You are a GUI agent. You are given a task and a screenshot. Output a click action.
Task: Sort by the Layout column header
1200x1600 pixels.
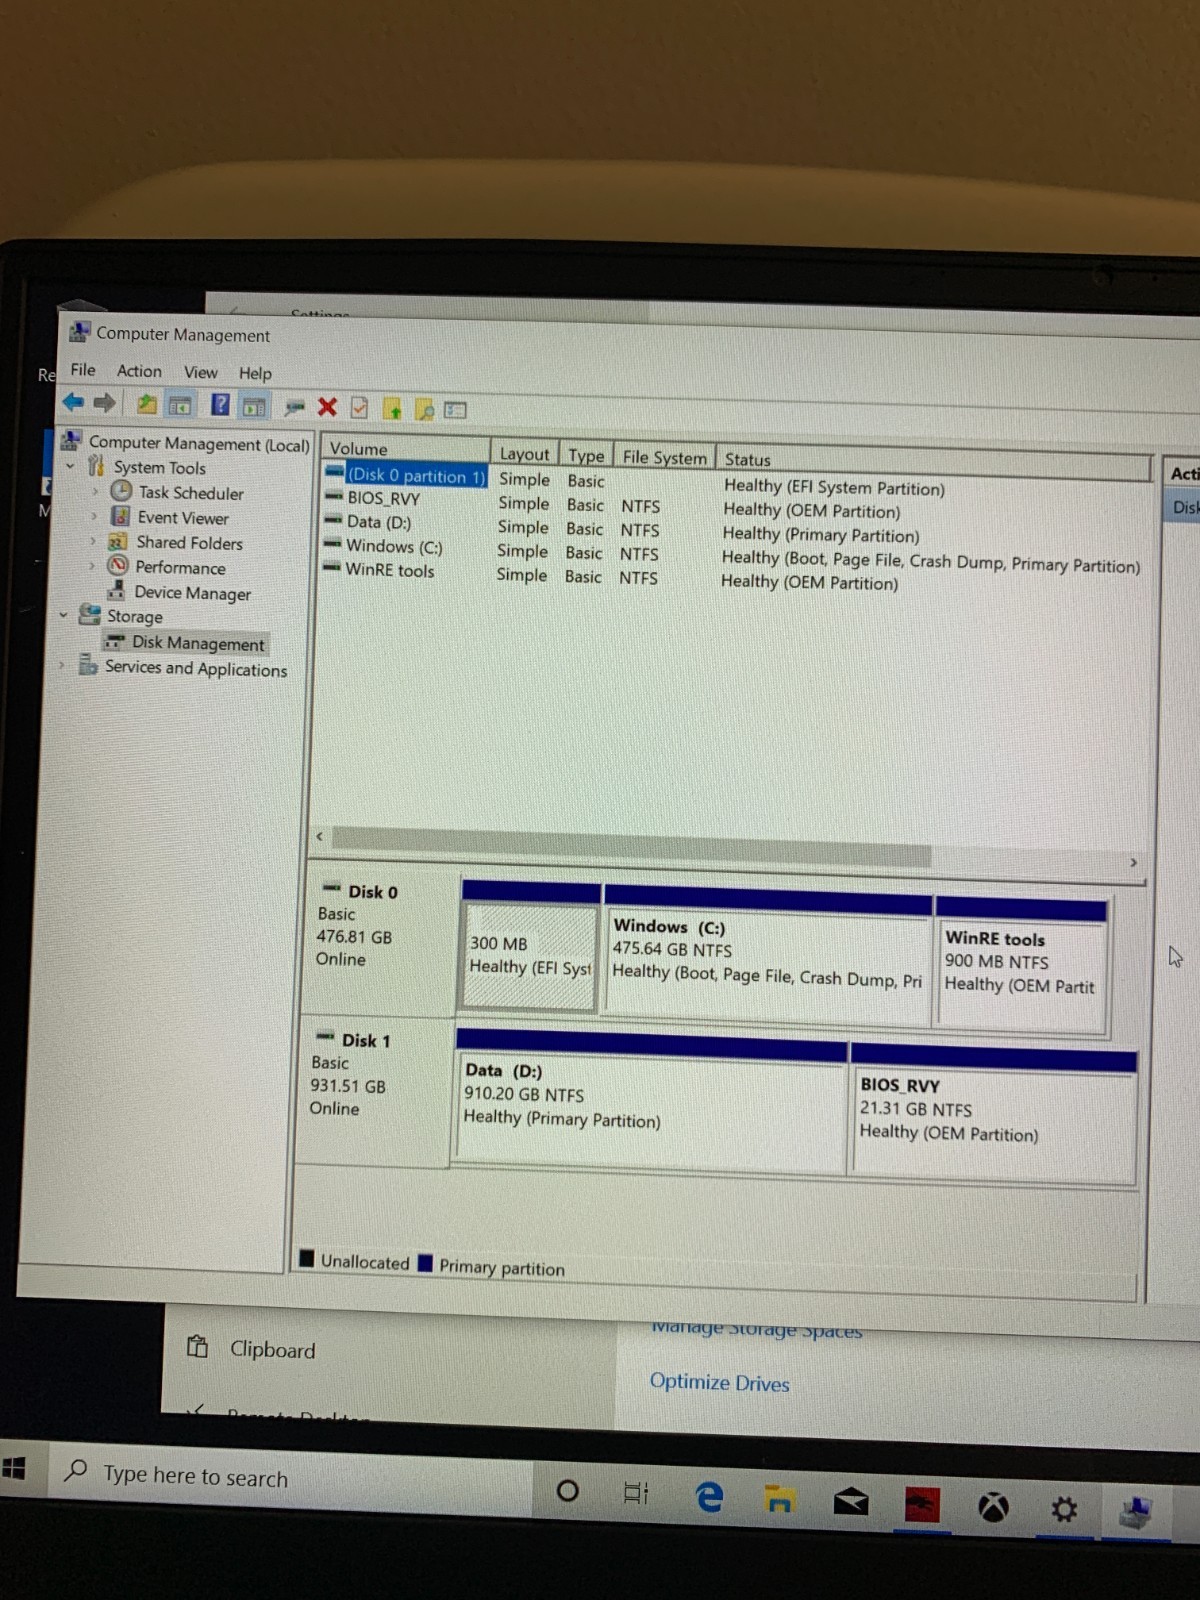click(524, 453)
